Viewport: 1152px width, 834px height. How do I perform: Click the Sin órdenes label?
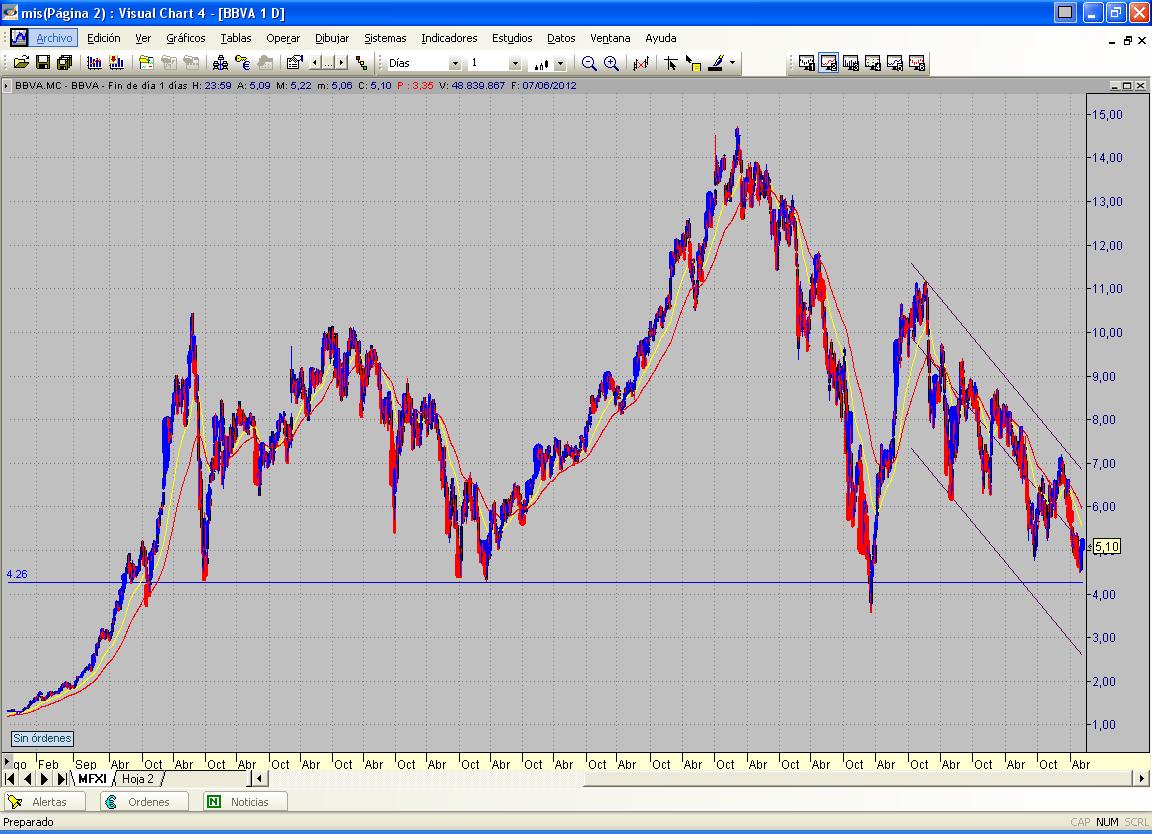point(43,738)
